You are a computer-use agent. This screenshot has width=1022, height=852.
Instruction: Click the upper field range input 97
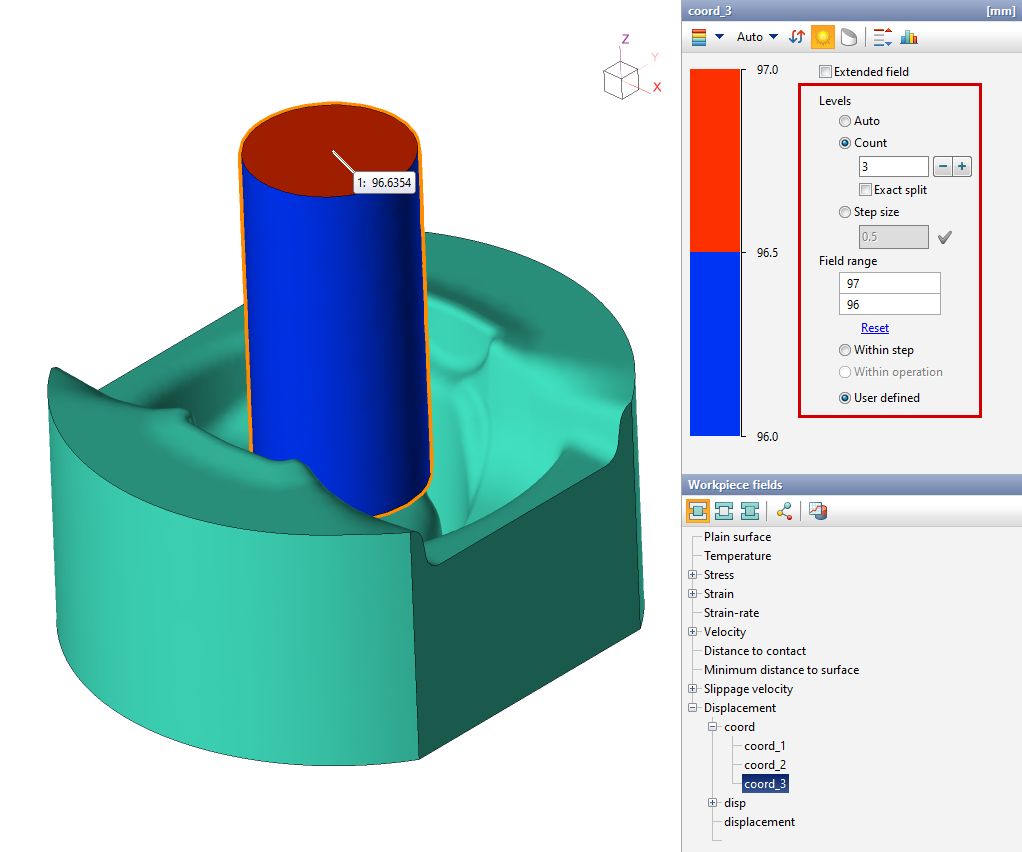point(889,284)
